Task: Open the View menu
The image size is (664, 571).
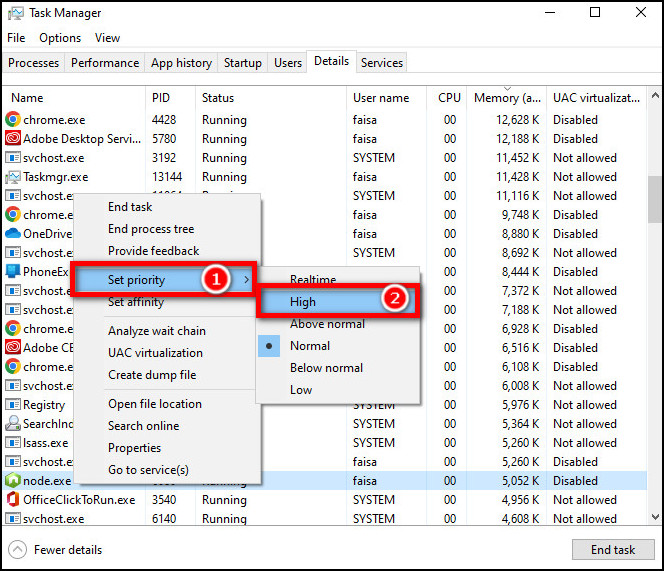Action: click(107, 38)
